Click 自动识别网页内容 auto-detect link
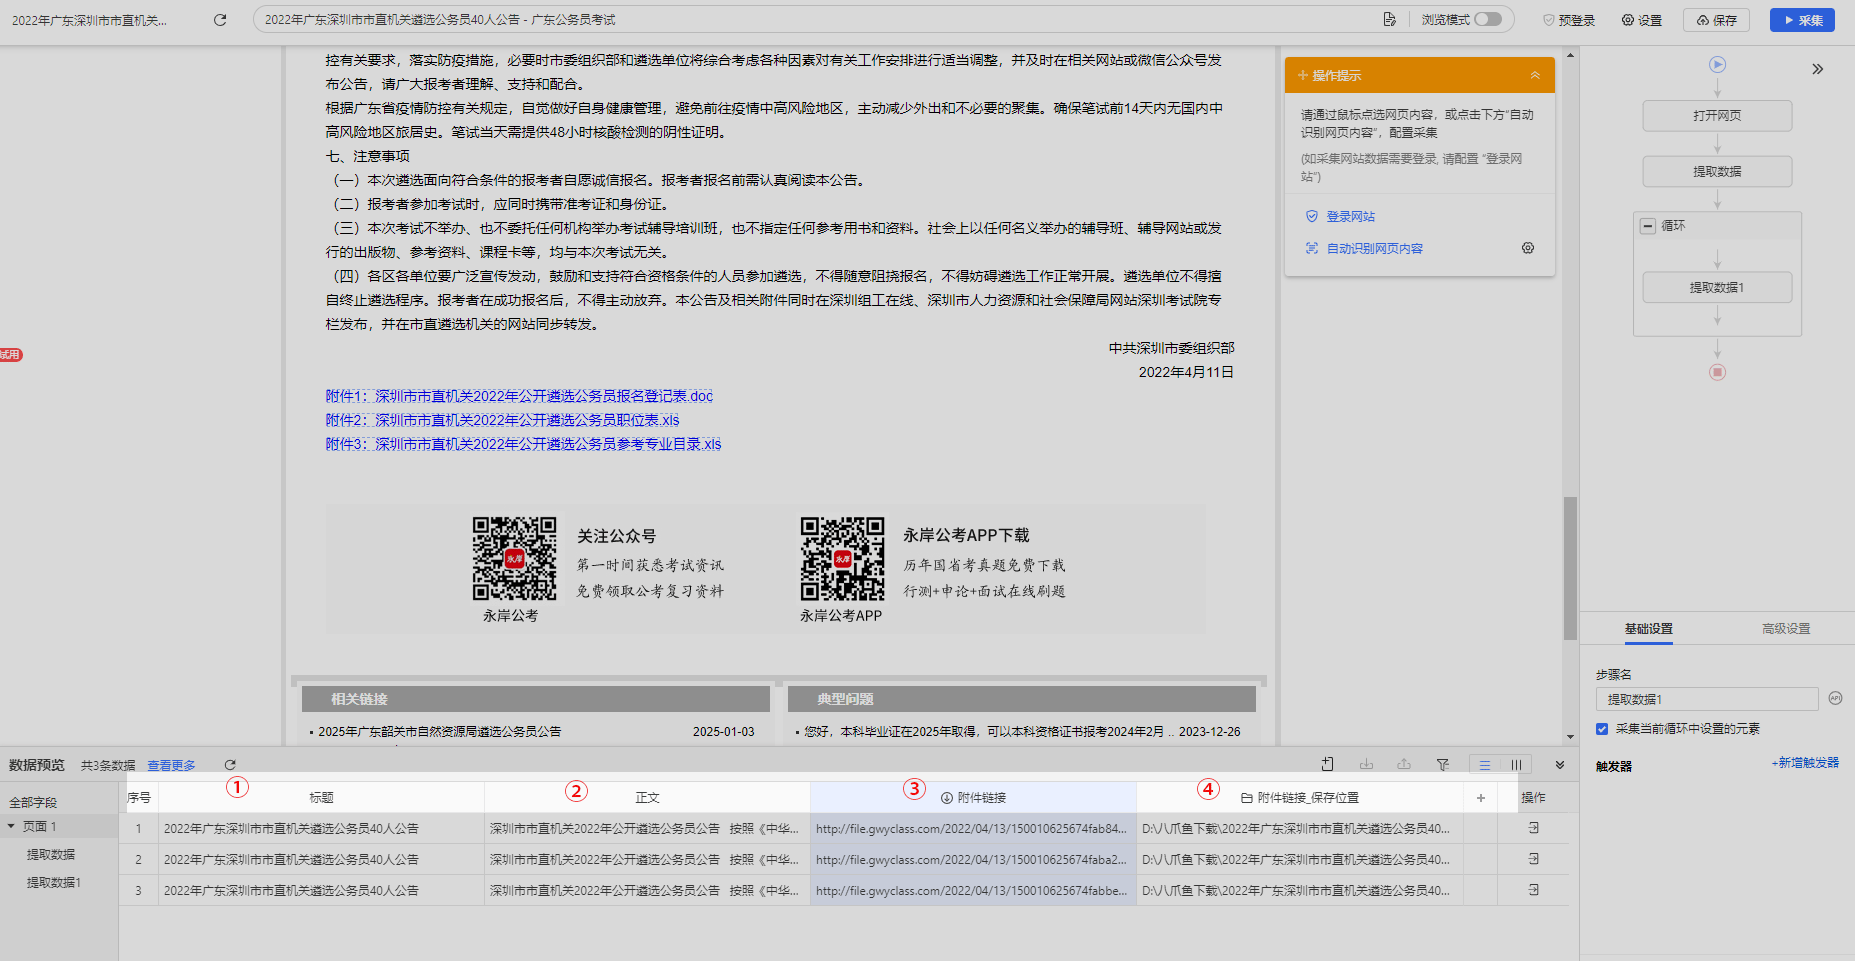Screen dimensions: 1855x961 tap(1374, 248)
